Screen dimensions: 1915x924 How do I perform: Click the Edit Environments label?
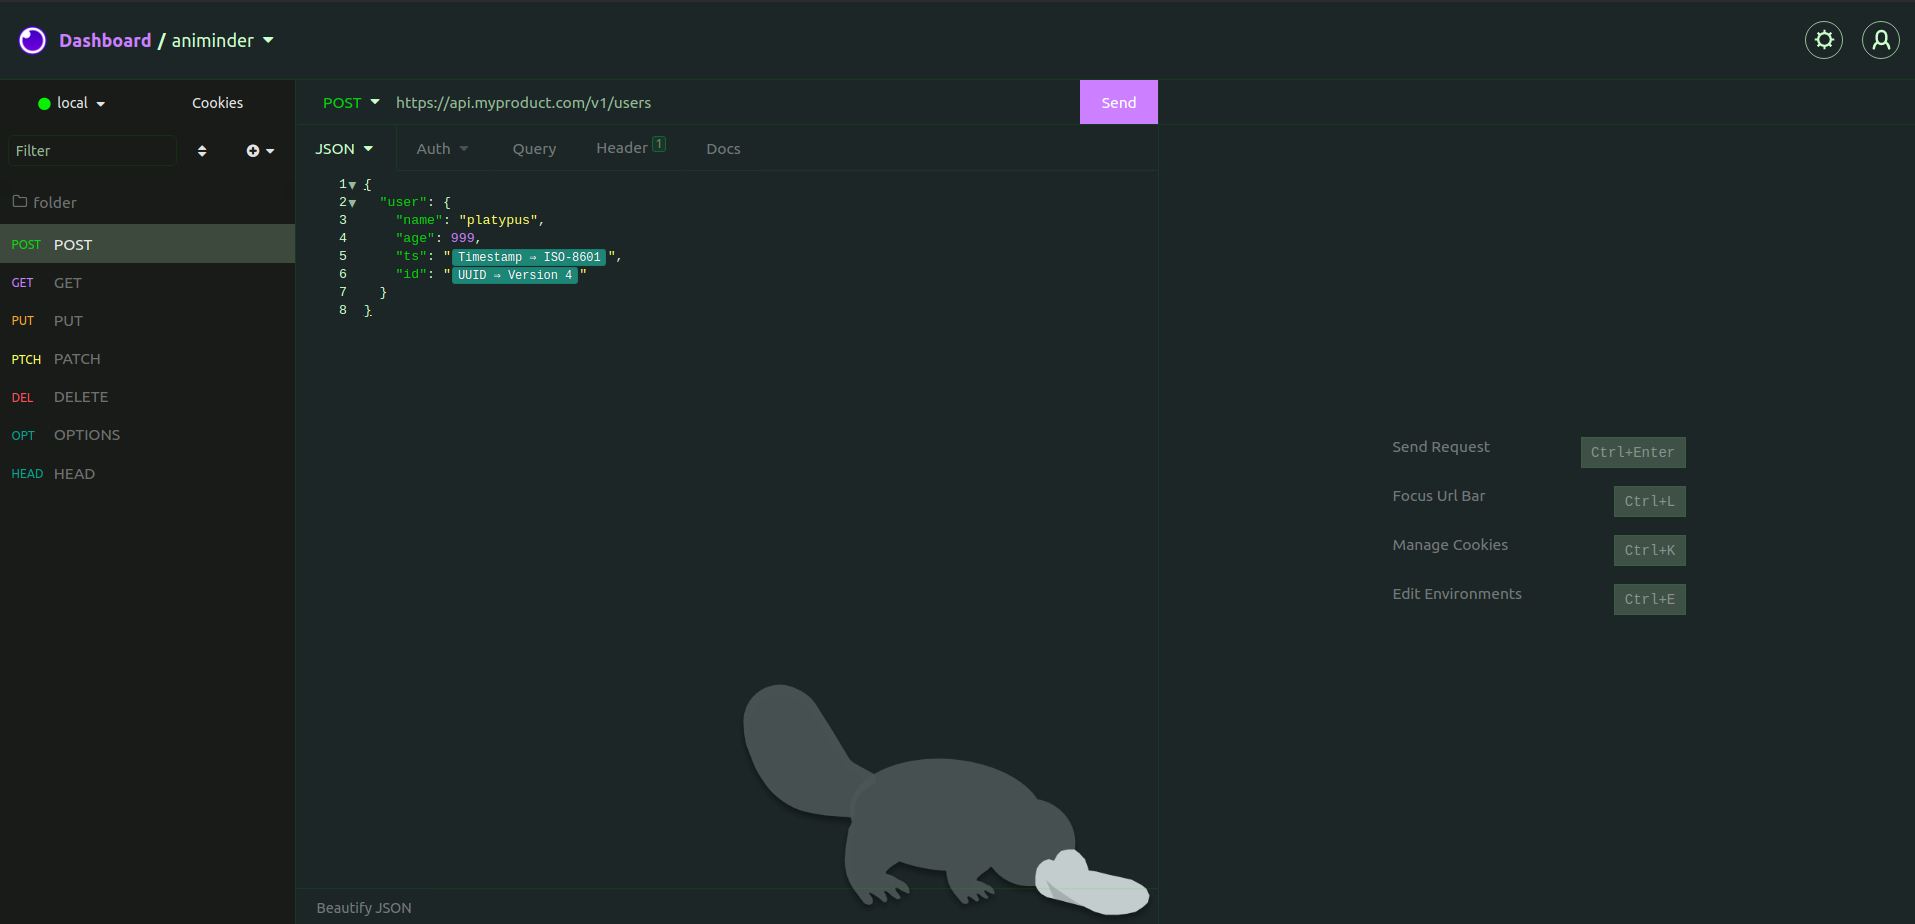point(1457,594)
